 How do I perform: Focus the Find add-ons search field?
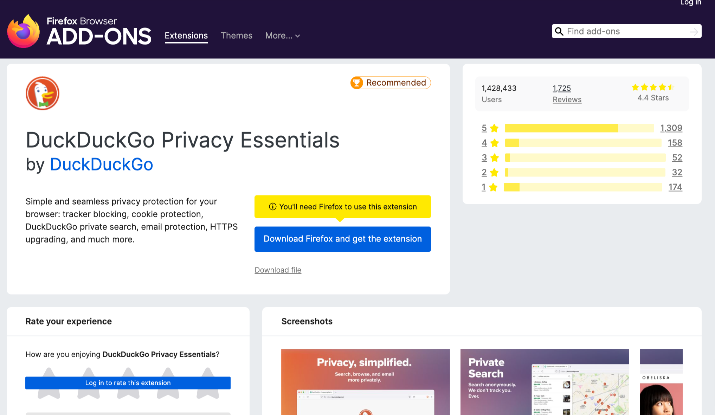[x=627, y=31]
